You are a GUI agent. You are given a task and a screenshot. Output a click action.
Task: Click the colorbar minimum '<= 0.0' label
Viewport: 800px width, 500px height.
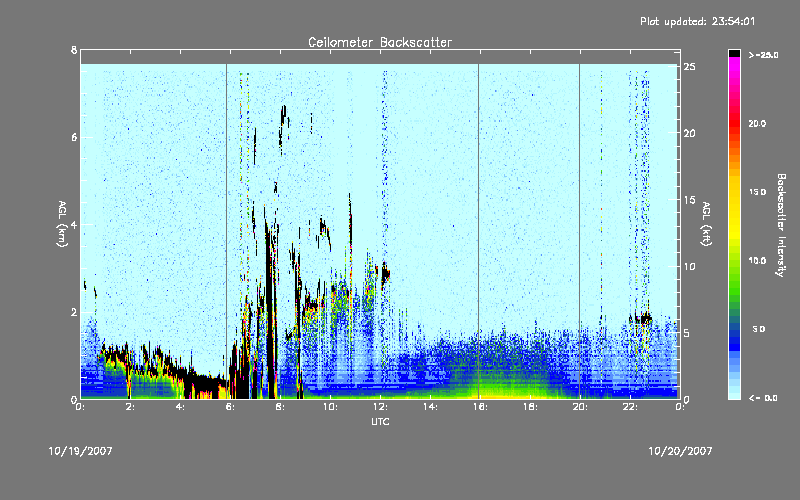pyautogui.click(x=763, y=398)
